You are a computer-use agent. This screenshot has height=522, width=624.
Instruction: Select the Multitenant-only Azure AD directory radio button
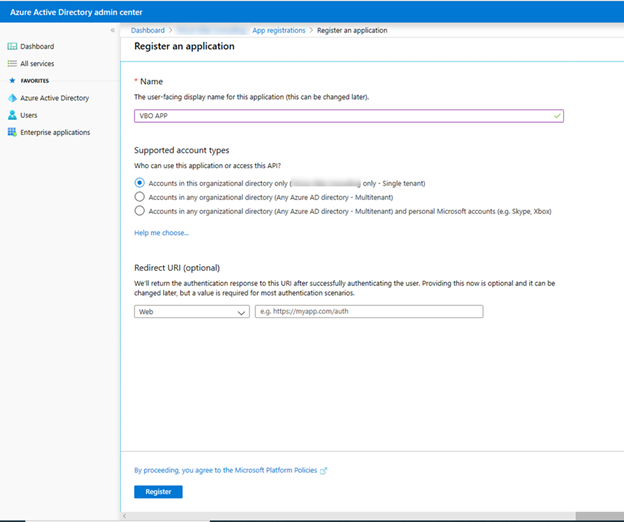pyautogui.click(x=139, y=197)
